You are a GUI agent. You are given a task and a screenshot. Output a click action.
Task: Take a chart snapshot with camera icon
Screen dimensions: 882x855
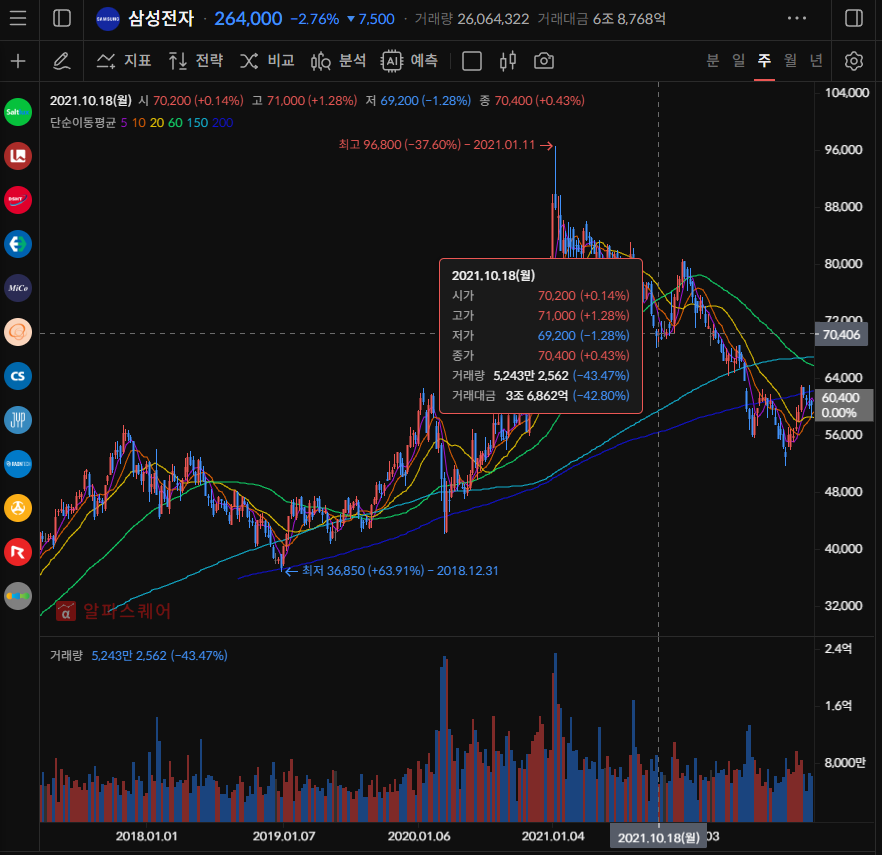[x=544, y=61]
